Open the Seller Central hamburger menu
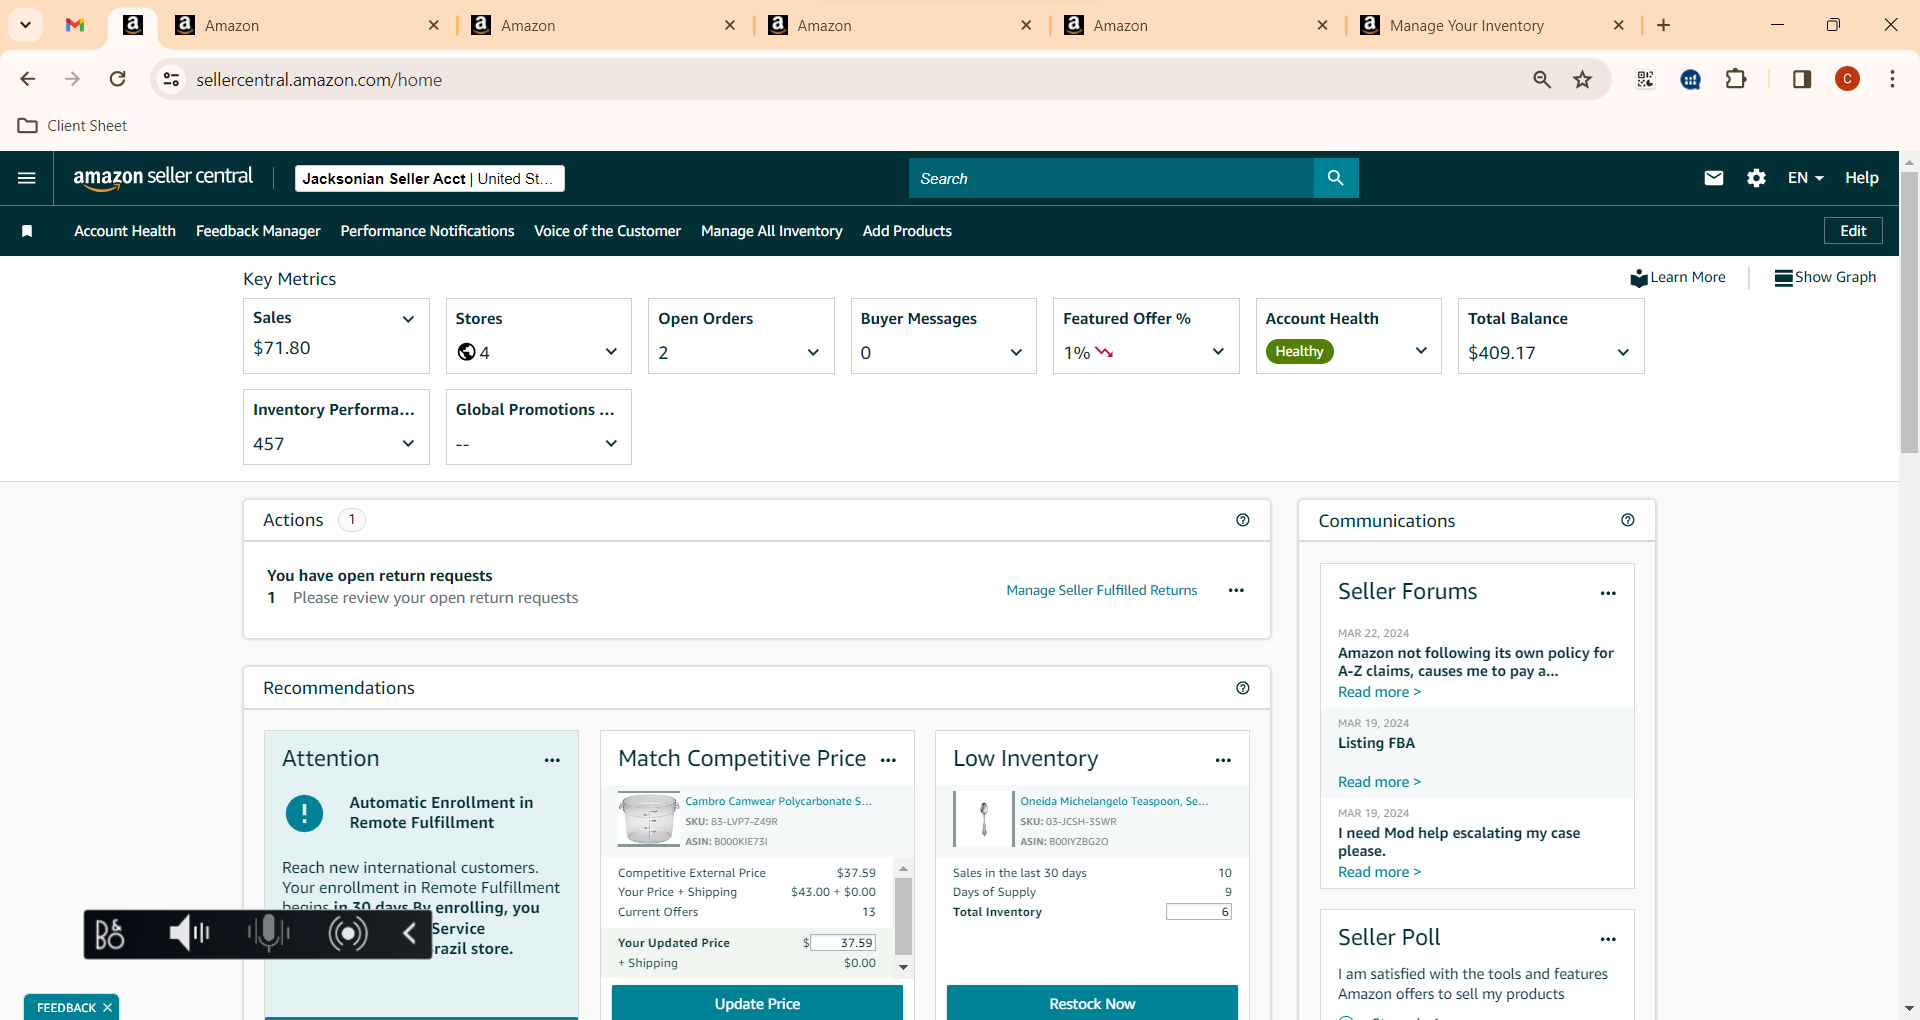Screen dimensions: 1920x1020 pos(27,178)
